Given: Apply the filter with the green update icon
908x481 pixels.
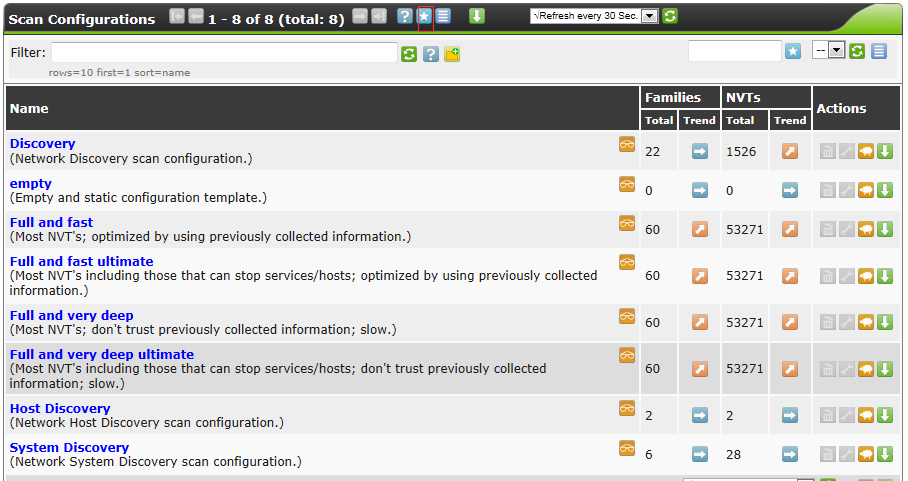Looking at the screenshot, I should tap(409, 53).
